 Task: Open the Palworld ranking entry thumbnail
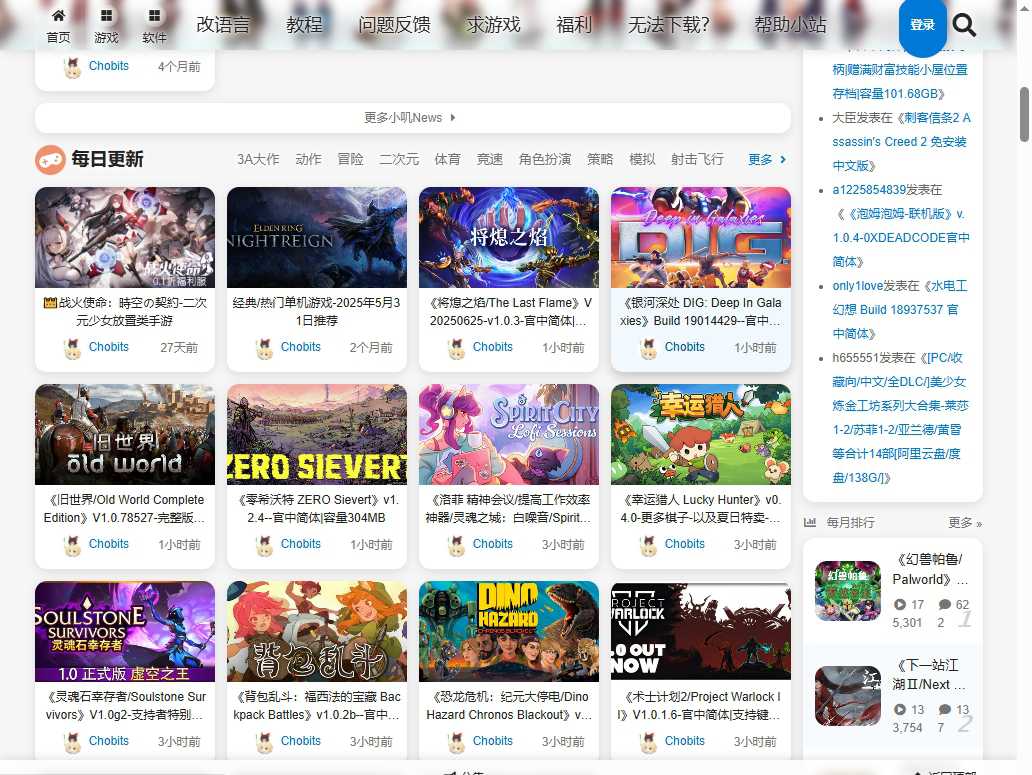[x=847, y=591]
